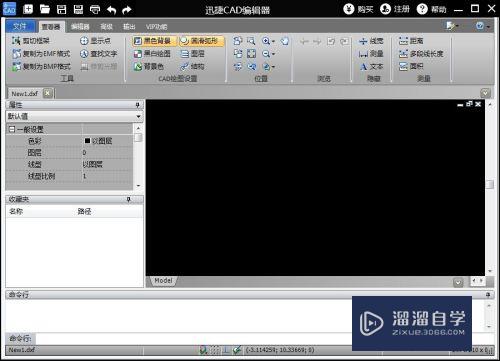Select the 距离 distance measure tool
The height and width of the screenshot is (361, 500).
(411, 41)
